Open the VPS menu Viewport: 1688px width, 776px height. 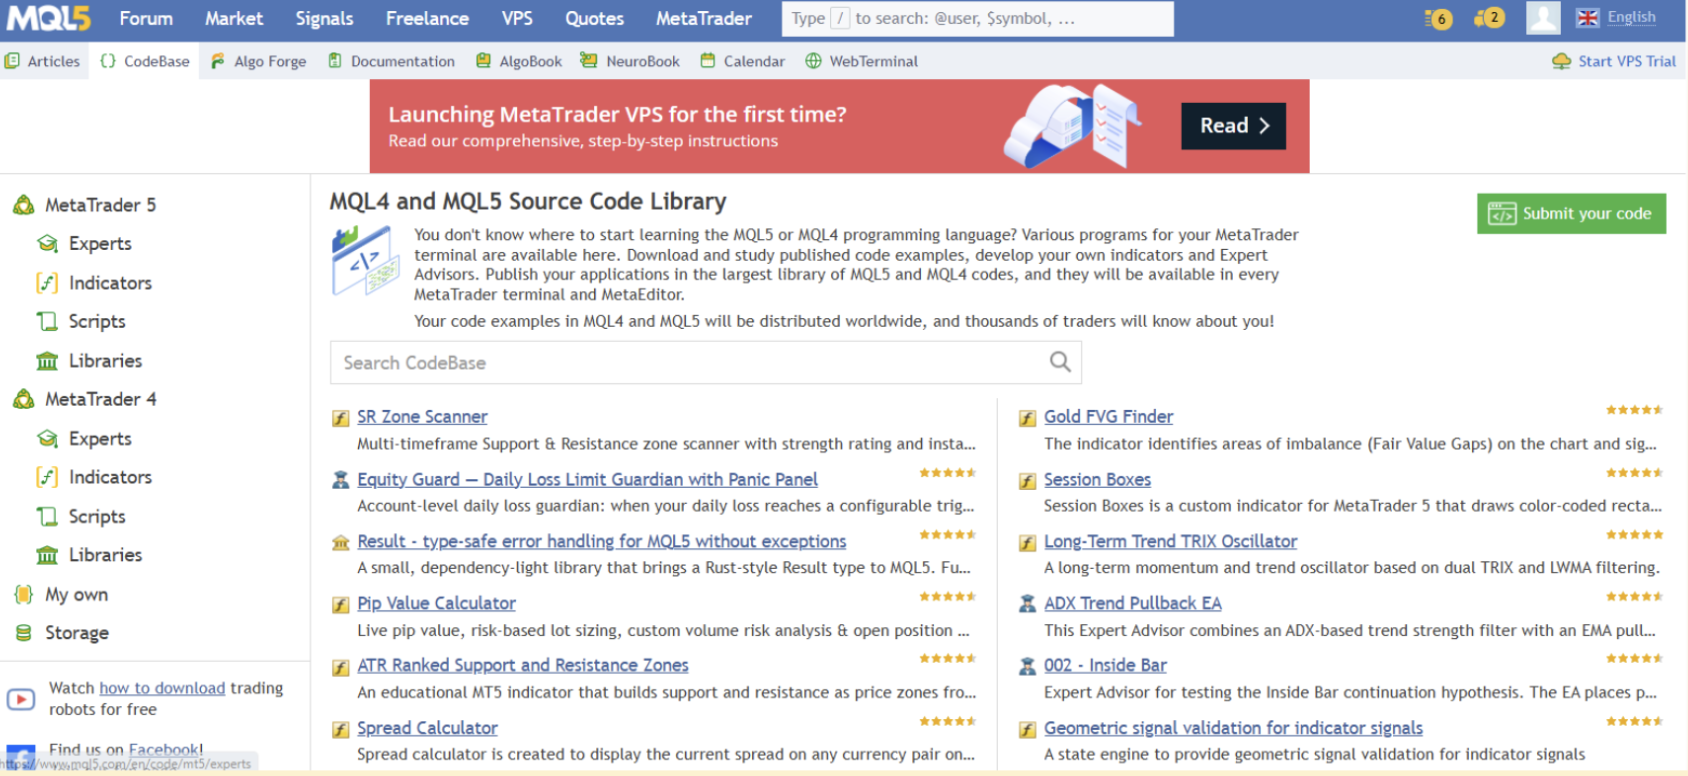[517, 18]
